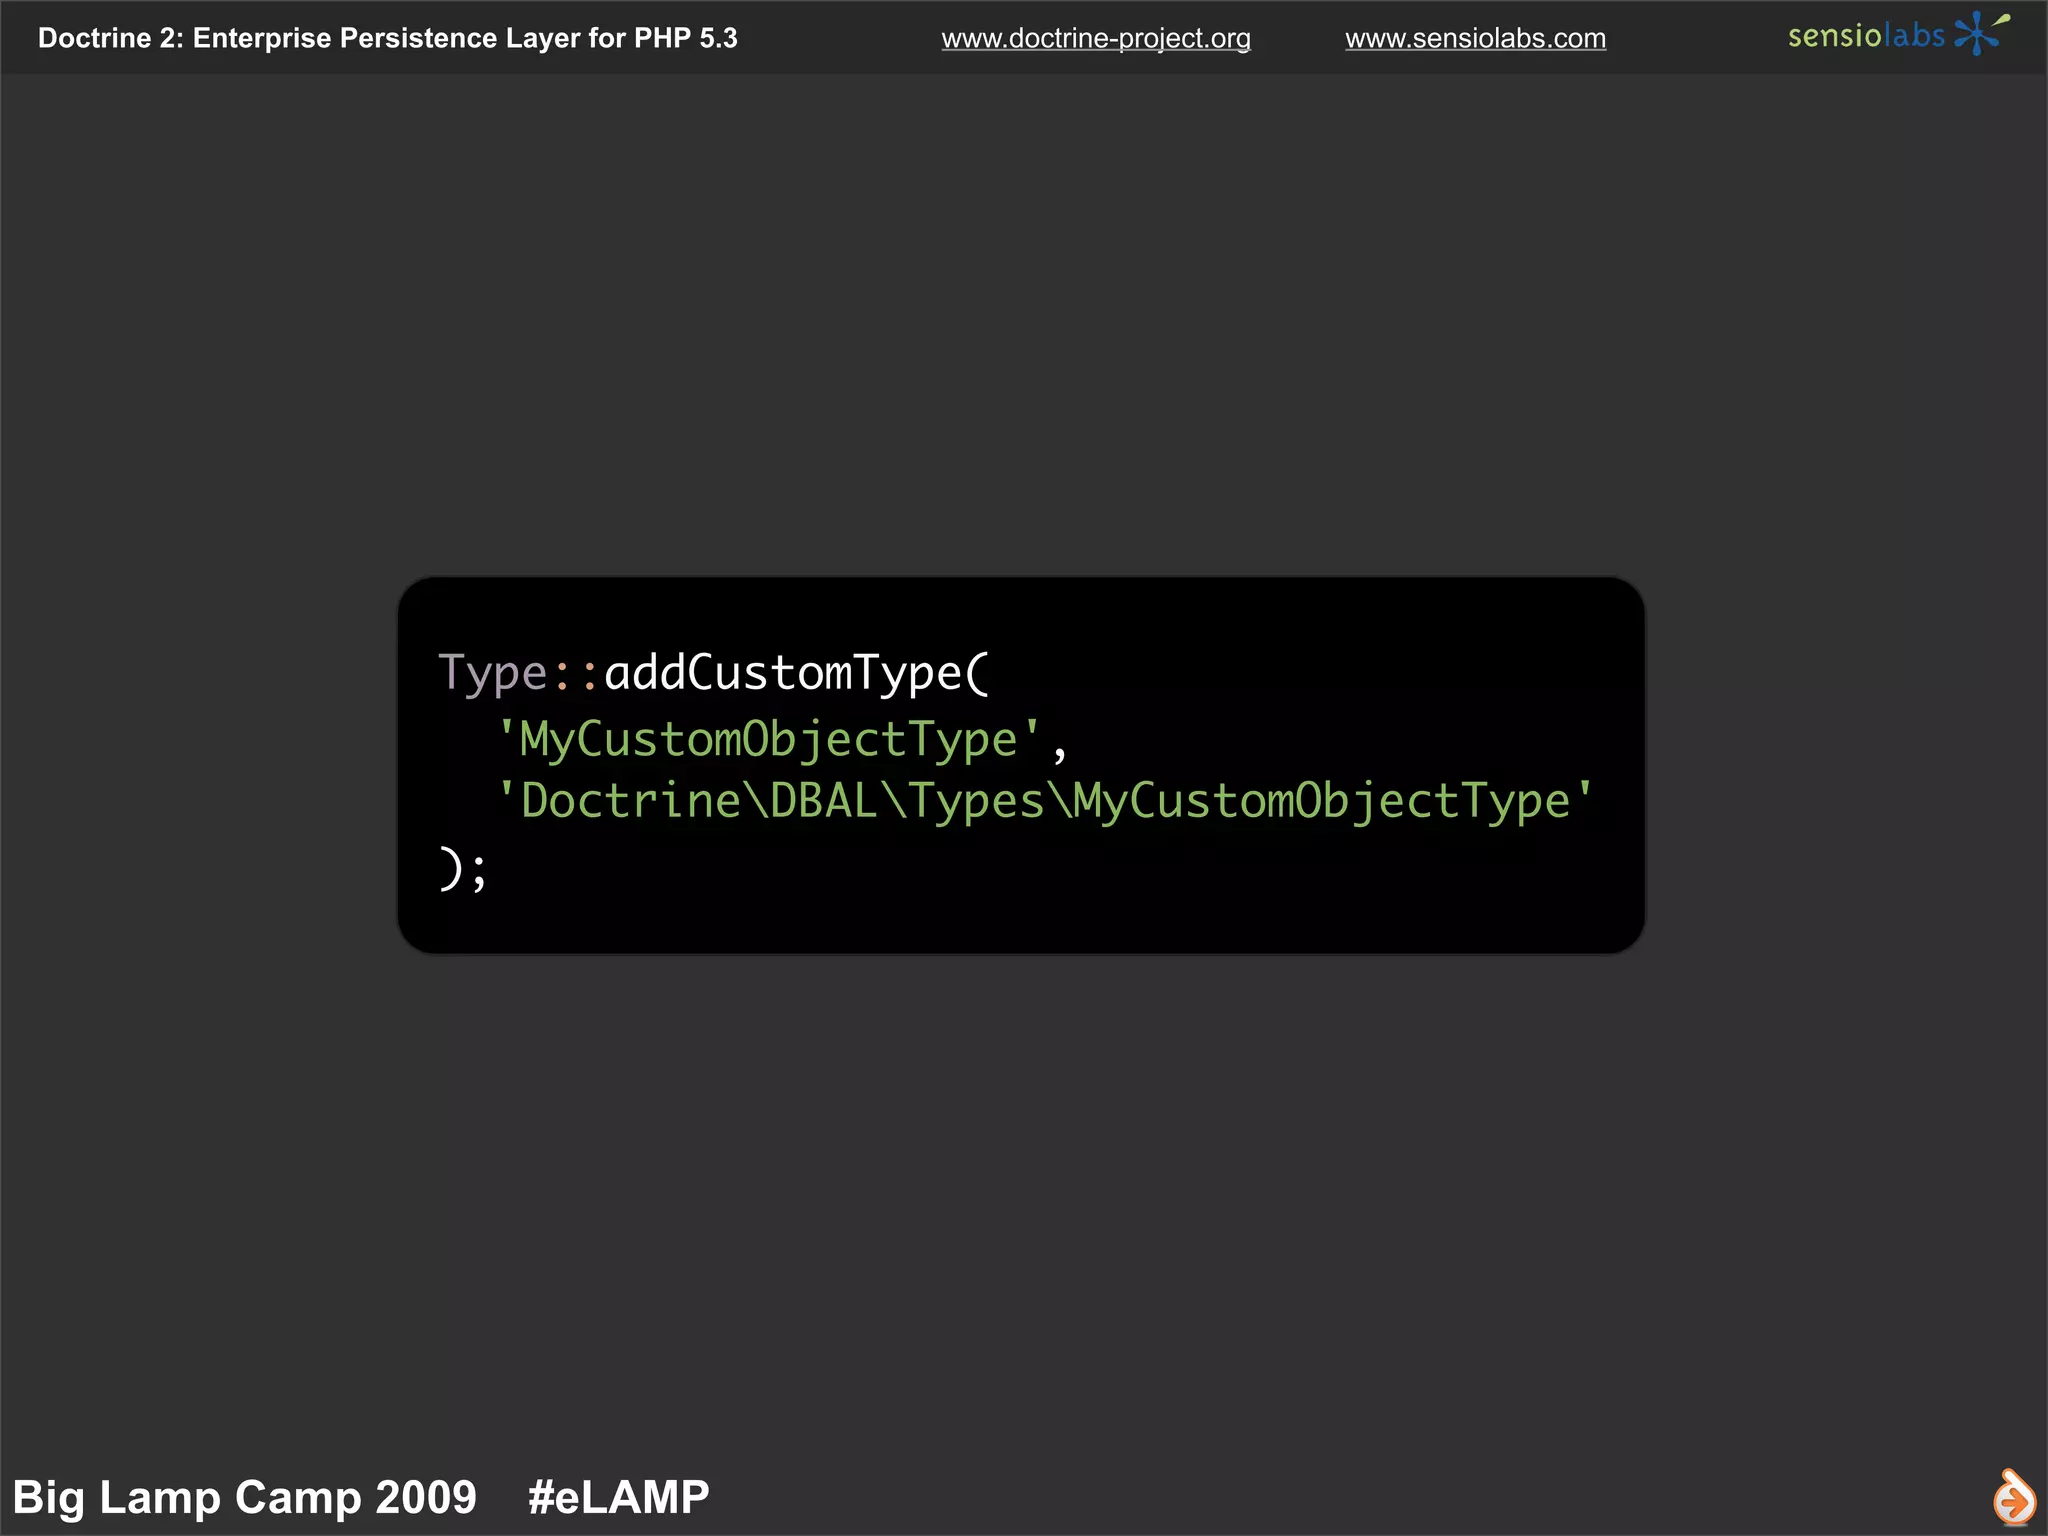Click the green 'sensio' logo text

click(1834, 36)
